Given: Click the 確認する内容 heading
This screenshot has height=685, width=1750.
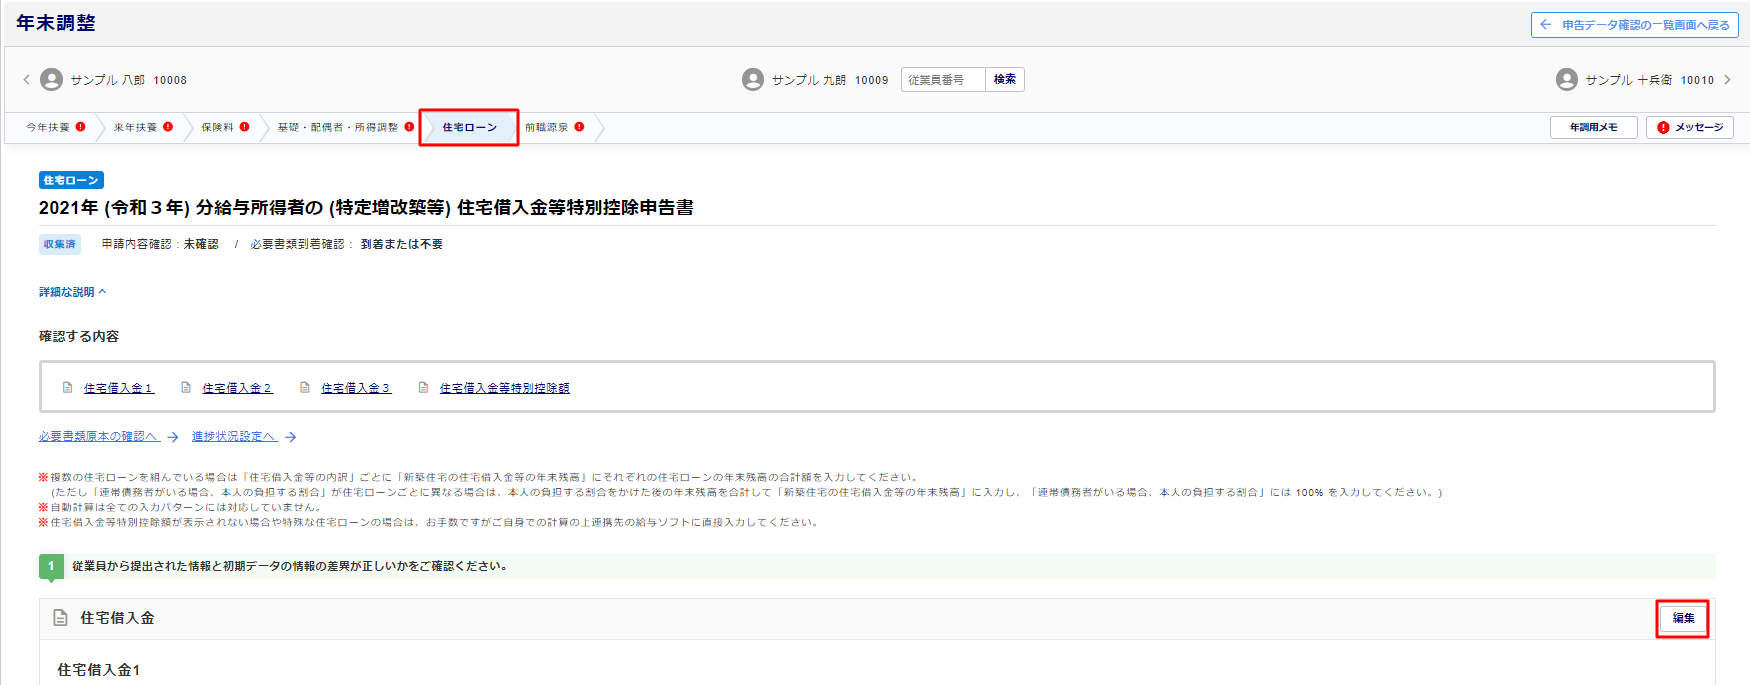Looking at the screenshot, I should [79, 337].
